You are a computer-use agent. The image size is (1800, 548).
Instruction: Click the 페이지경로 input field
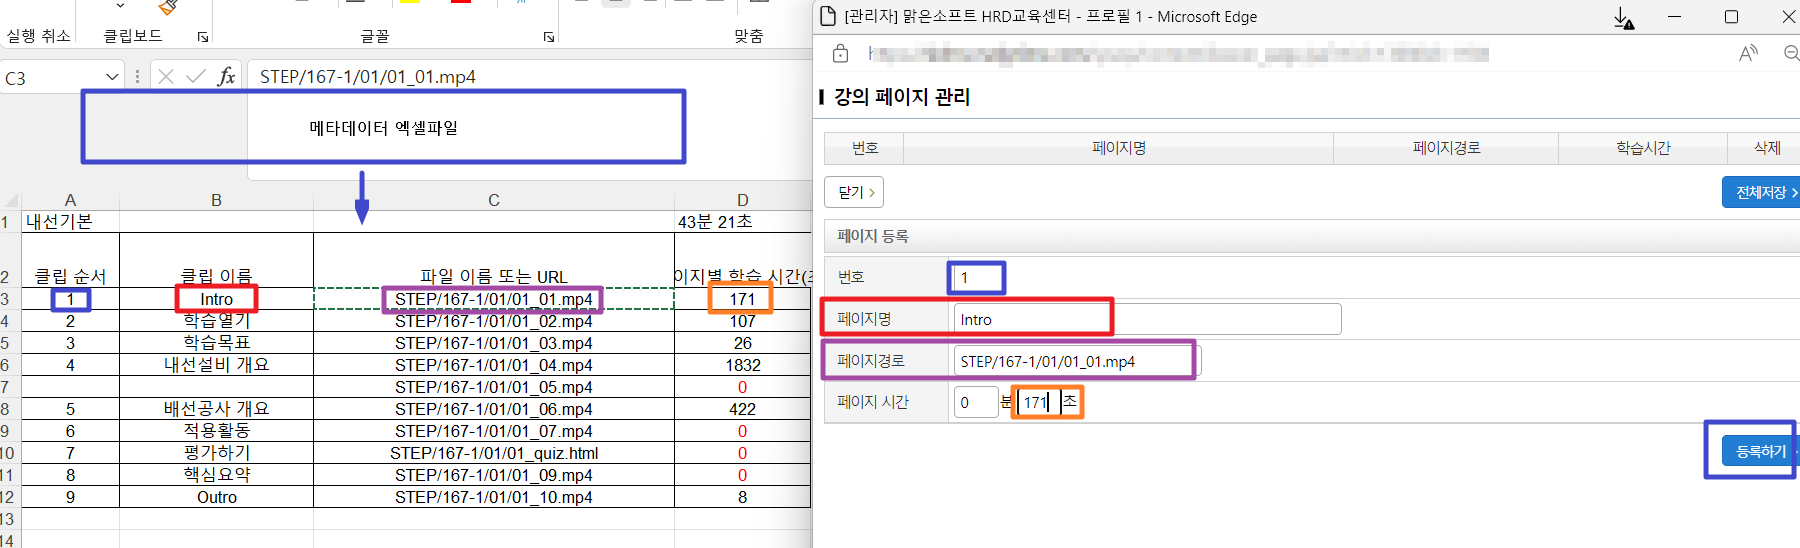coord(1076,361)
